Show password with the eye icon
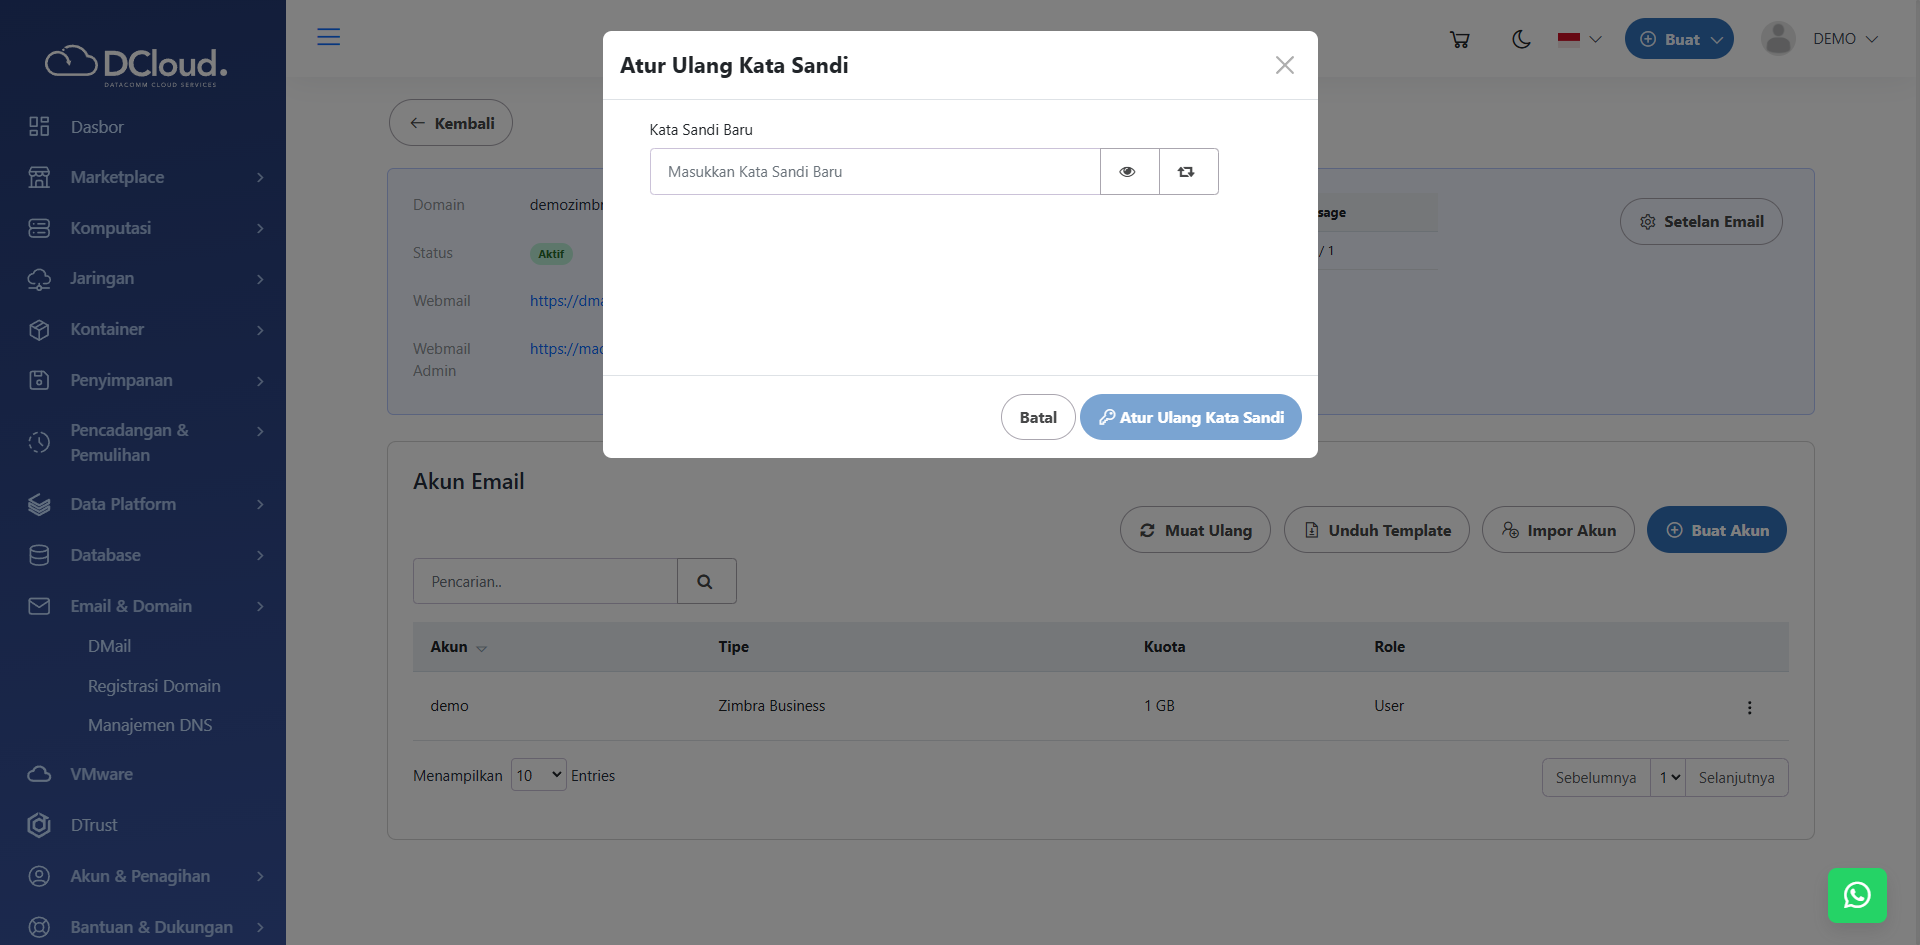The height and width of the screenshot is (945, 1920). click(x=1128, y=172)
